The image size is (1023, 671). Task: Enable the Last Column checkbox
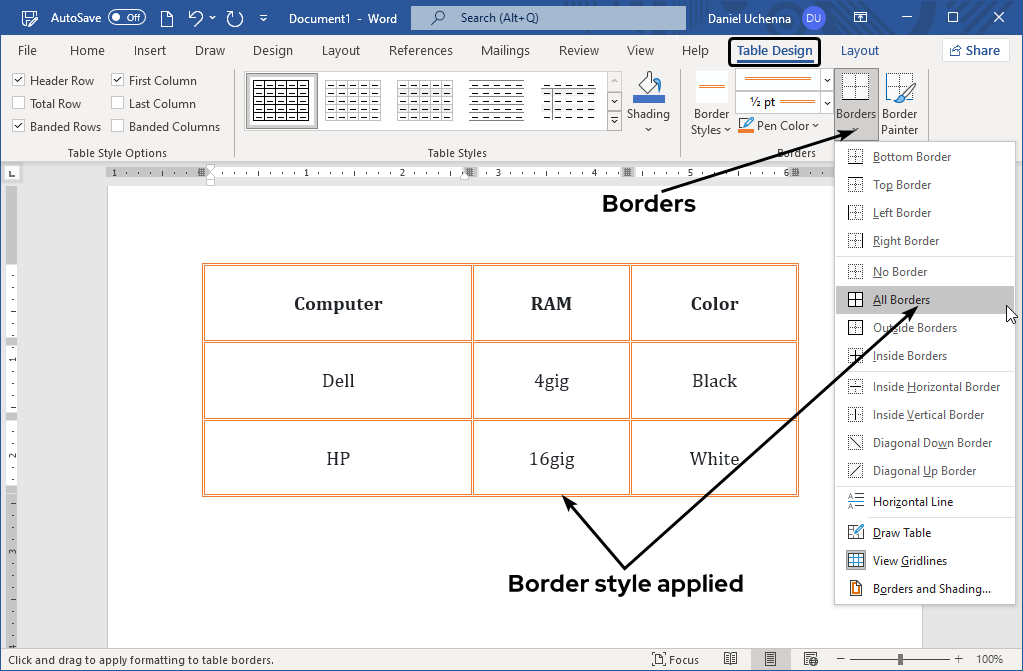[117, 103]
